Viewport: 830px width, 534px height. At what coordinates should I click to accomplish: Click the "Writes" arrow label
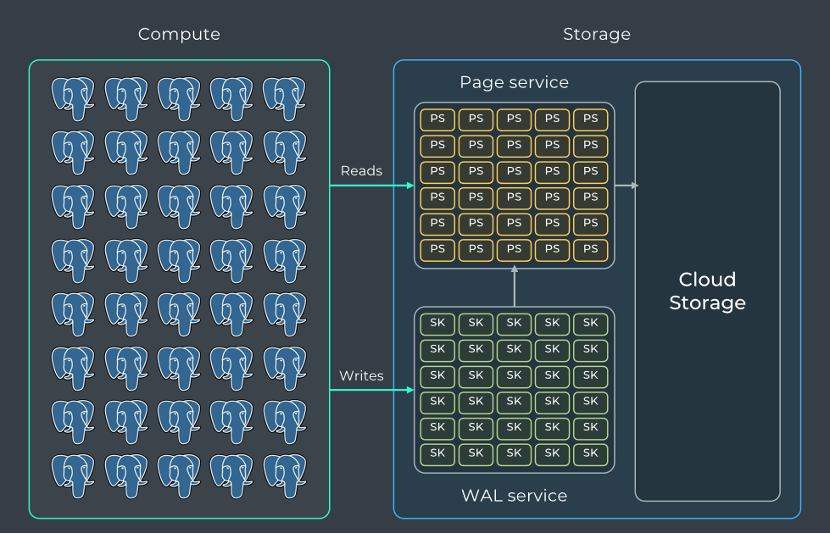(x=362, y=376)
